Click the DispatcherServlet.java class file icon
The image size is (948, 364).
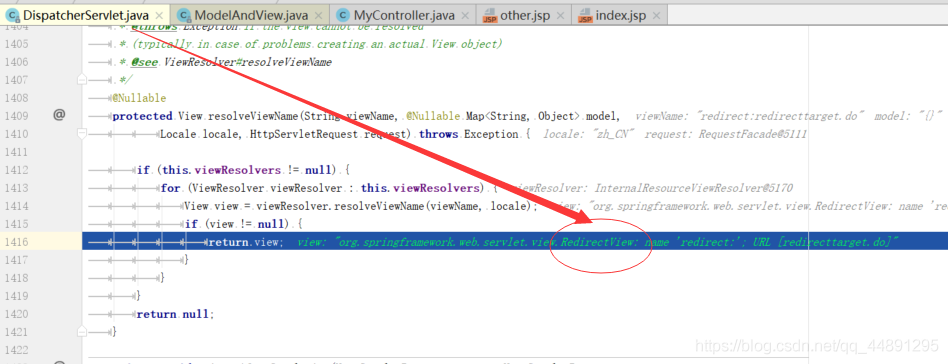(12, 15)
